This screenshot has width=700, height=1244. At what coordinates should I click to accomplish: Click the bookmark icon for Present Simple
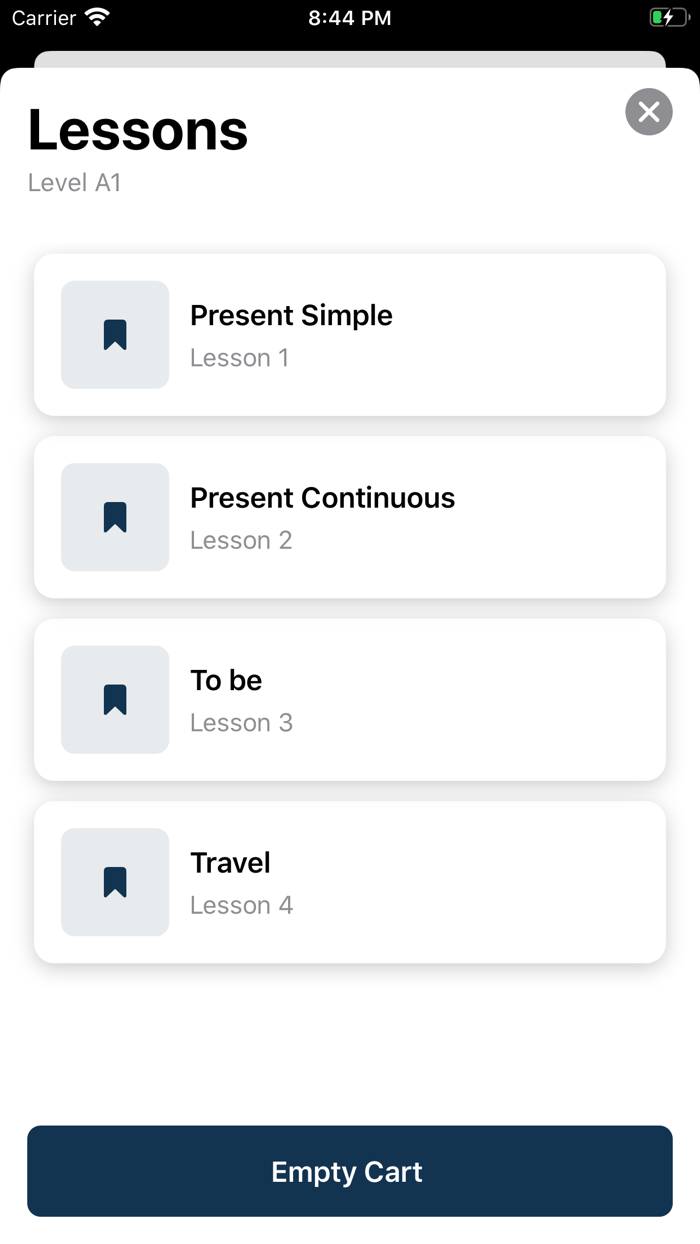pos(114,335)
